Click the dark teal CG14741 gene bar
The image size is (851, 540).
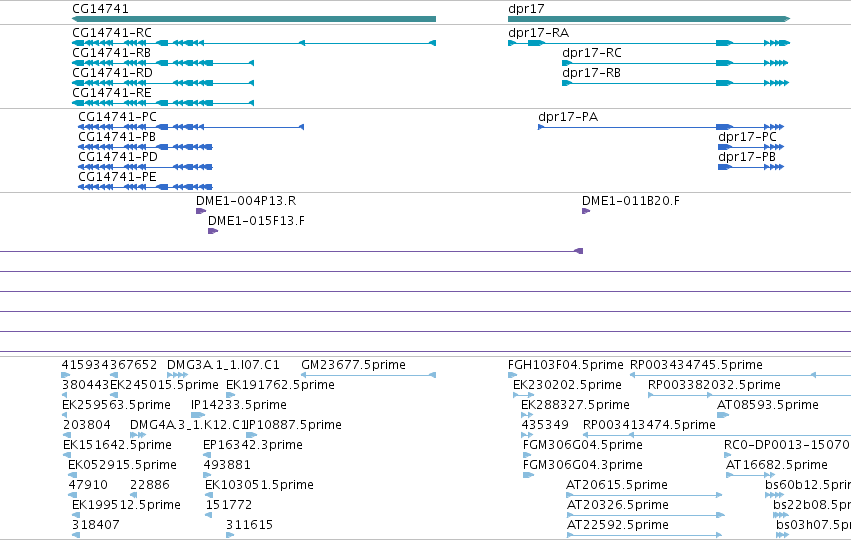pyautogui.click(x=254, y=19)
